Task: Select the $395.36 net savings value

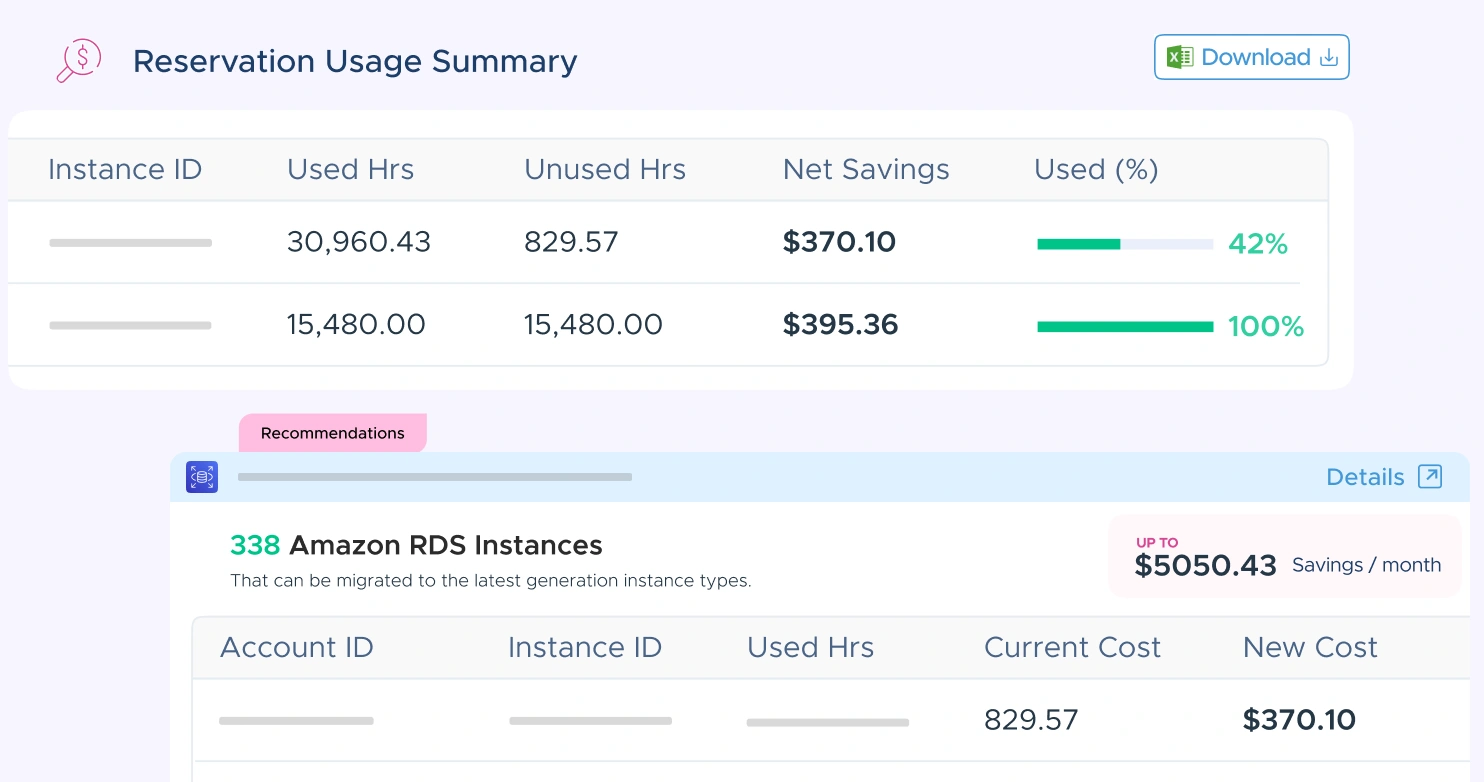Action: [x=840, y=325]
